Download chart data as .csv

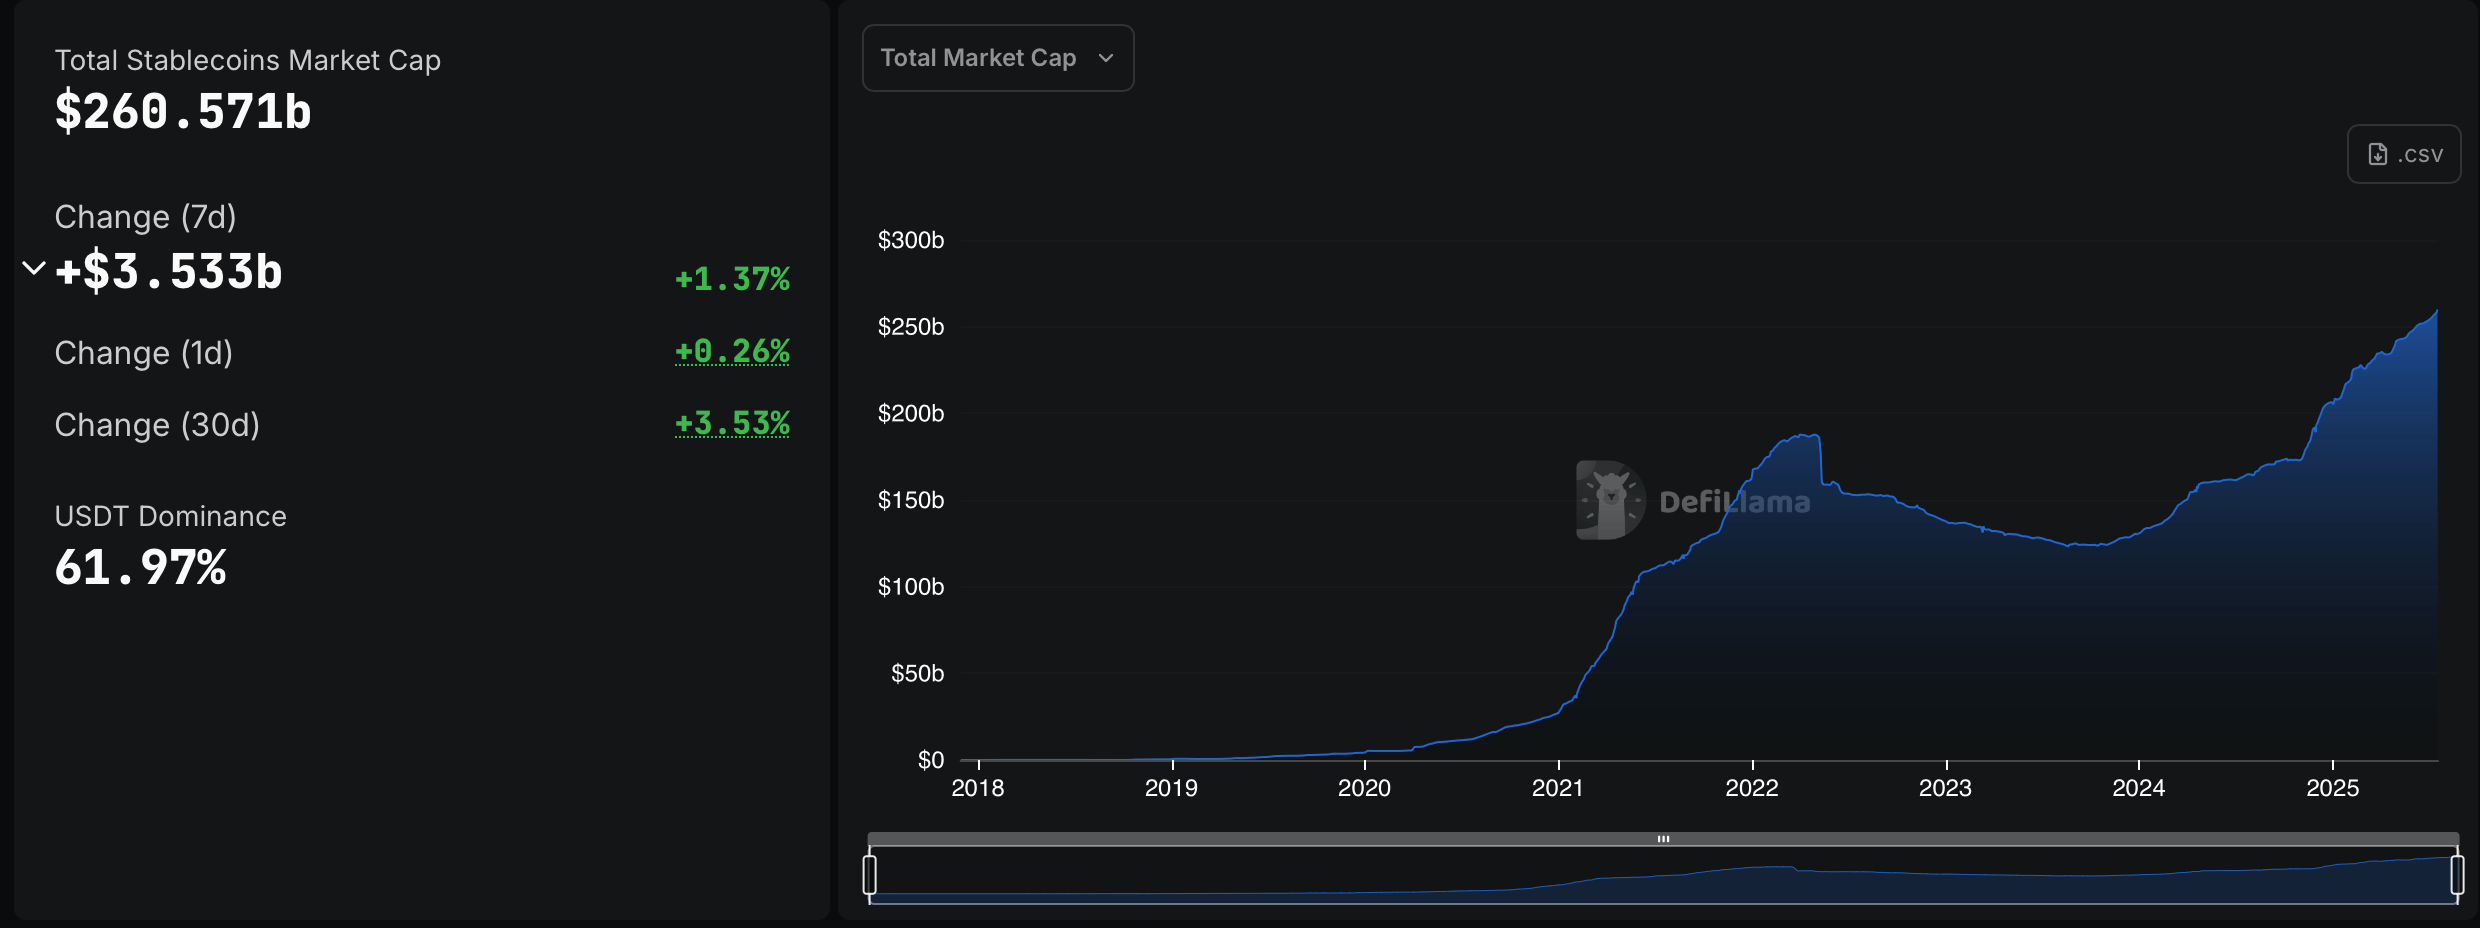coord(2404,154)
